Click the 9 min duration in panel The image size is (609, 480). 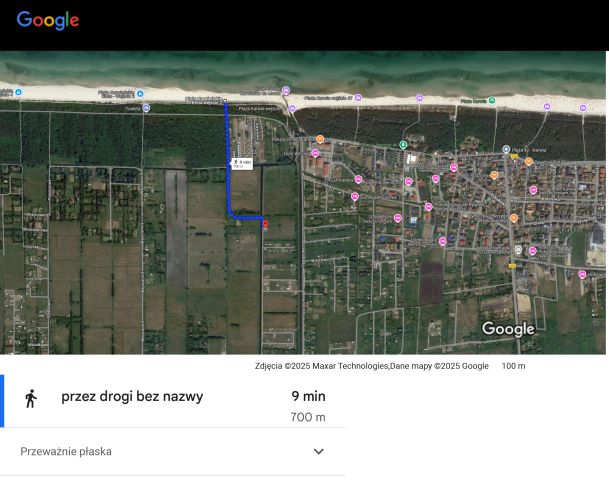click(x=308, y=397)
